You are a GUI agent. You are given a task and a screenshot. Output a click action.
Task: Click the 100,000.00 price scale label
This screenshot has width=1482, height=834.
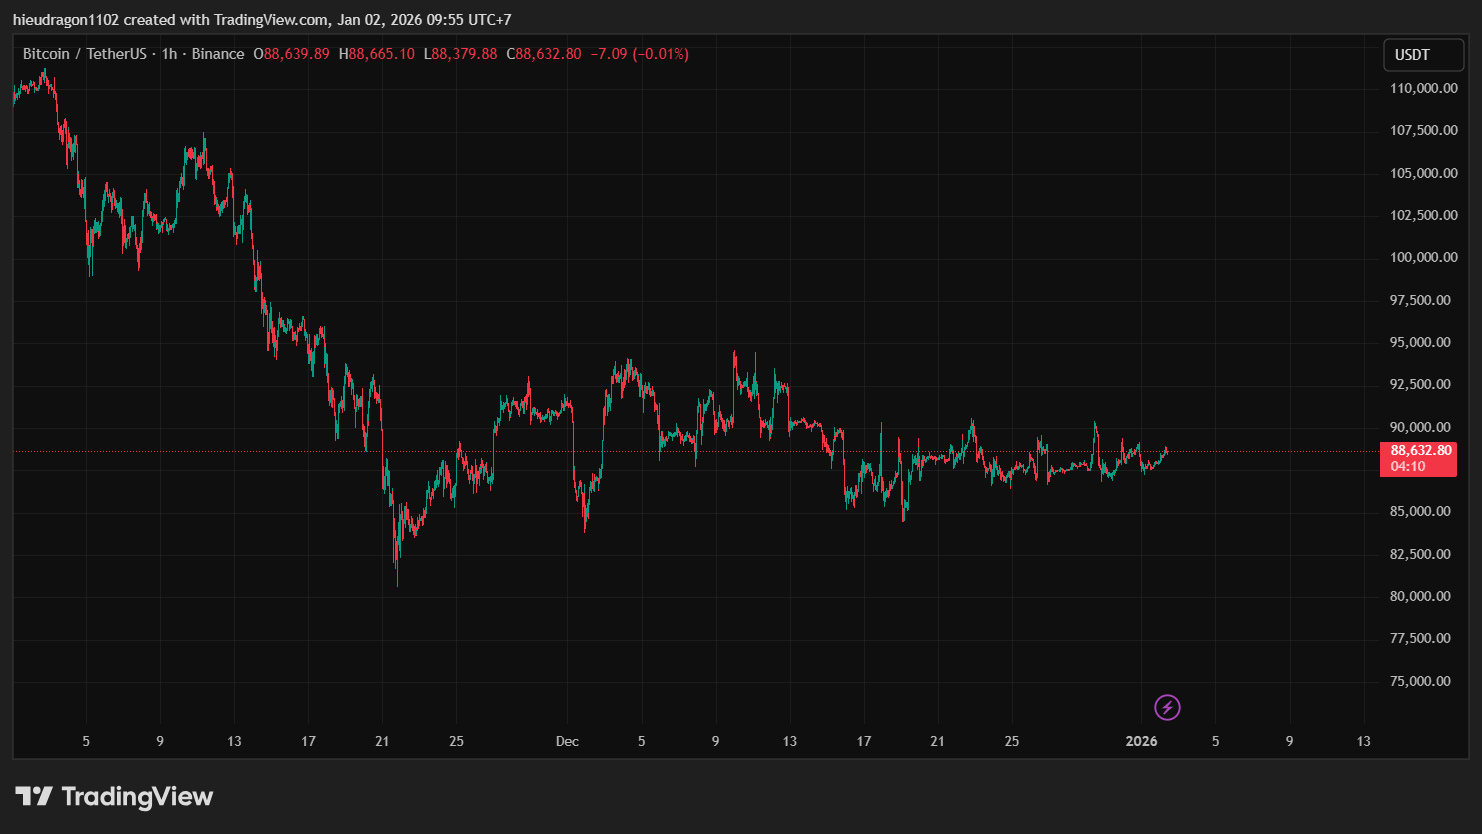[1420, 257]
